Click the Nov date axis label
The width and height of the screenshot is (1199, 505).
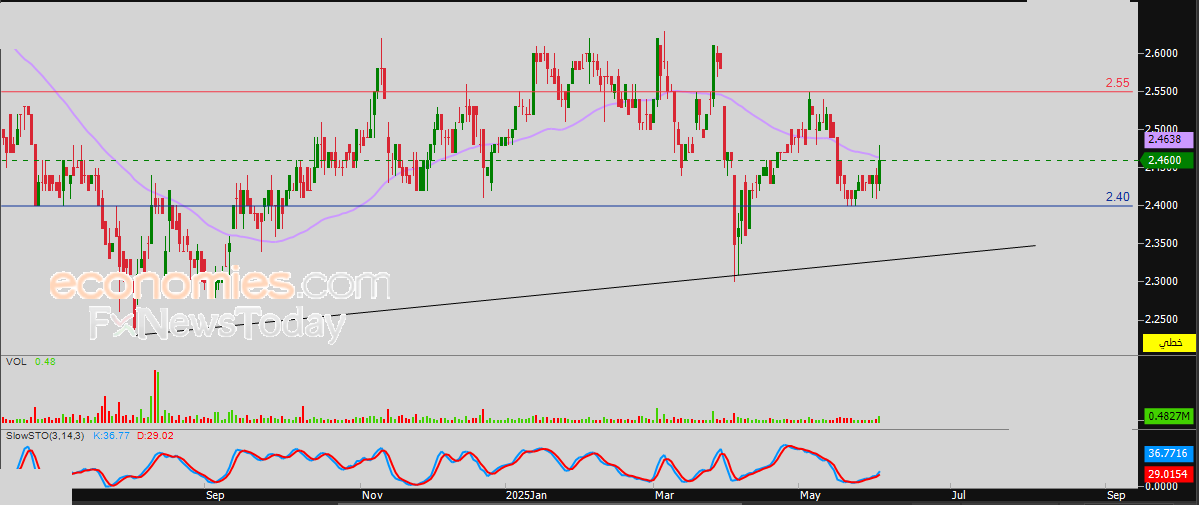372,497
